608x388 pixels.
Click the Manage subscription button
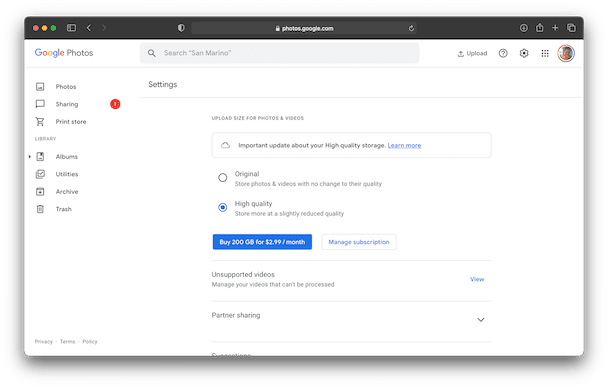[359, 242]
